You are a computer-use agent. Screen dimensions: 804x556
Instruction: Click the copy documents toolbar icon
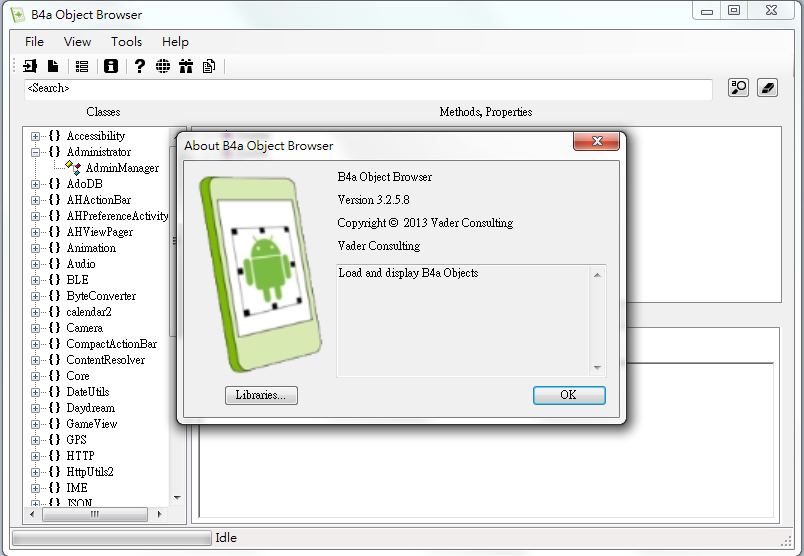tap(209, 66)
